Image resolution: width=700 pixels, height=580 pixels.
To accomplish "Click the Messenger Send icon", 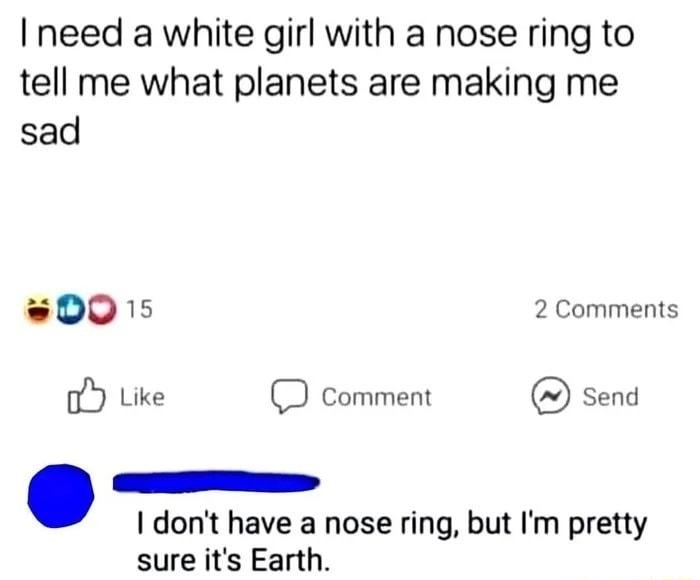I will coord(553,397).
